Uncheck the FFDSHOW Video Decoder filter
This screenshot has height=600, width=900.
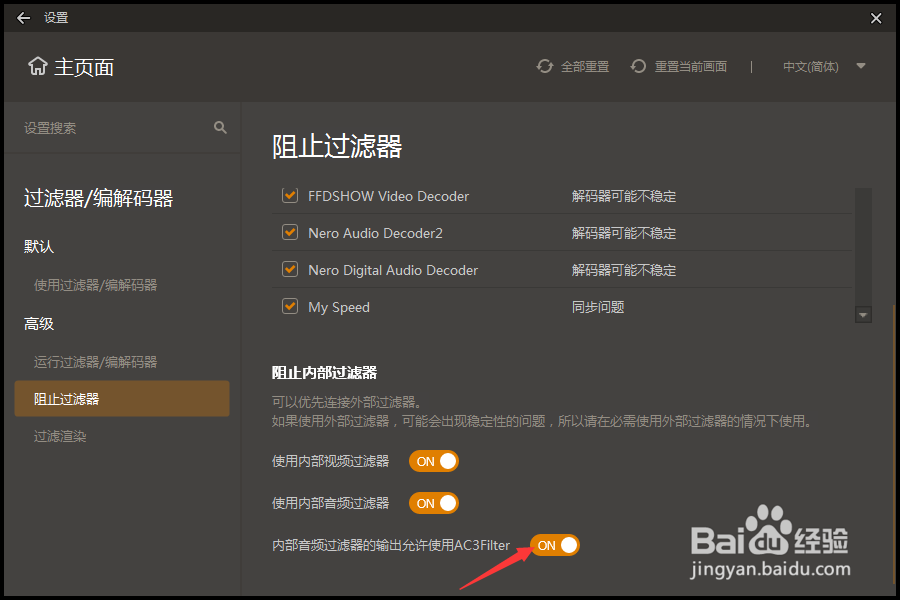coord(289,195)
